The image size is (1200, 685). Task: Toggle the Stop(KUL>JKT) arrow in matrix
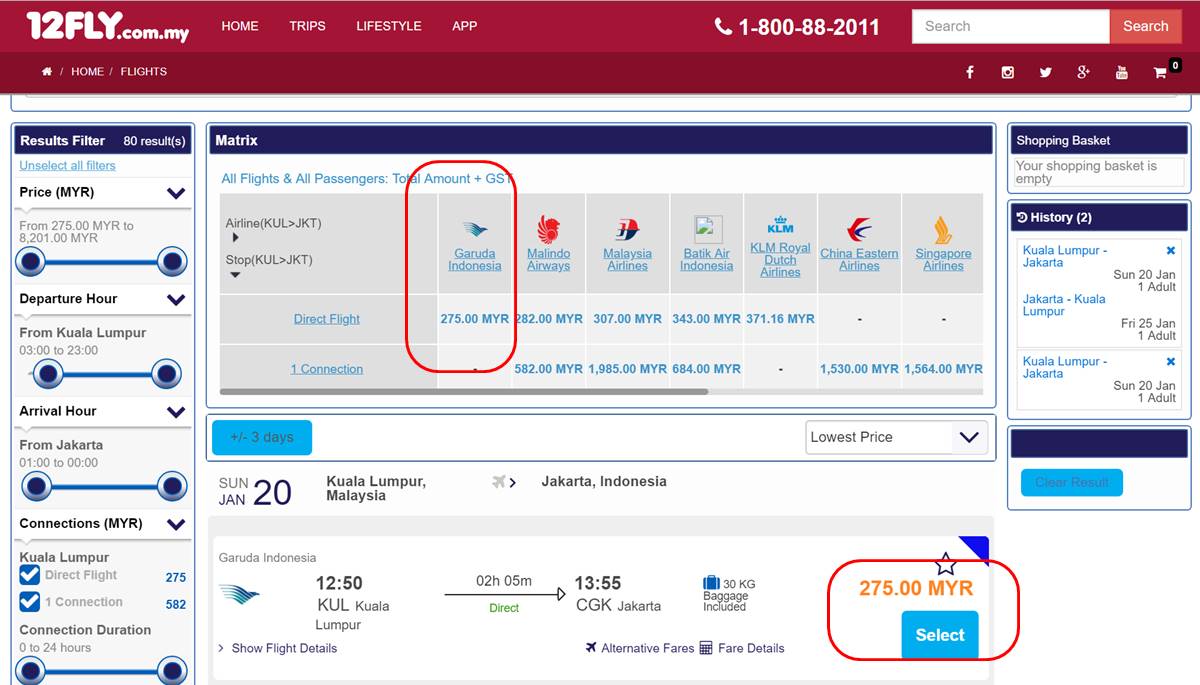pyautogui.click(x=236, y=275)
